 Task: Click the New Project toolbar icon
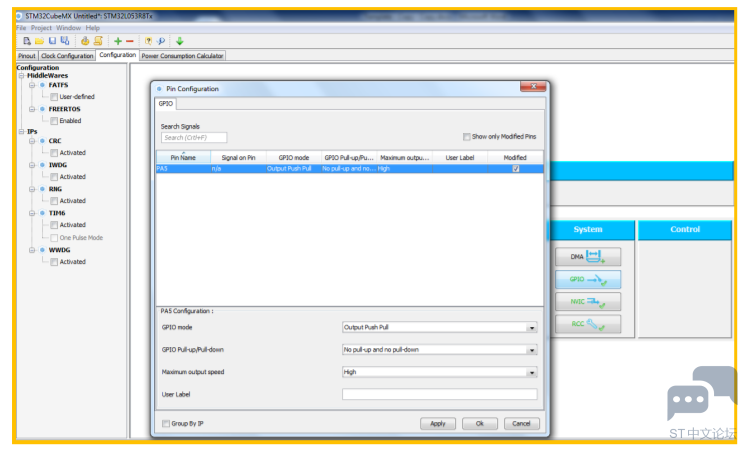(27, 41)
